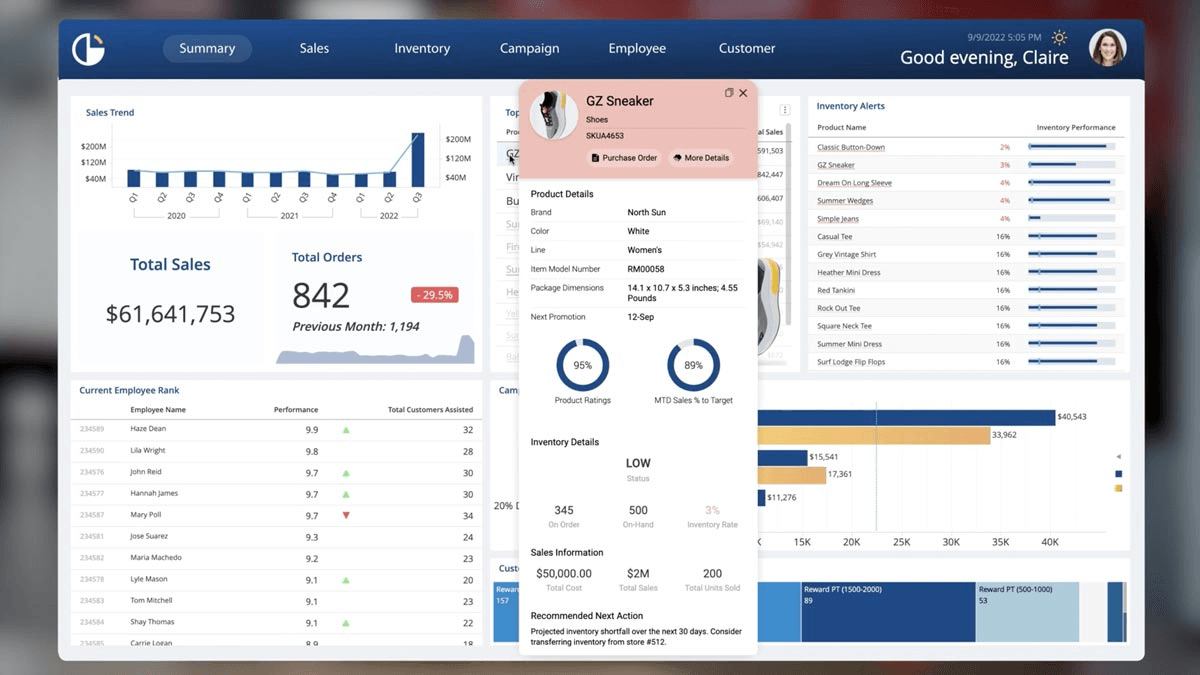Switch to the Inventory tab
This screenshot has height=675, width=1200.
tap(422, 47)
